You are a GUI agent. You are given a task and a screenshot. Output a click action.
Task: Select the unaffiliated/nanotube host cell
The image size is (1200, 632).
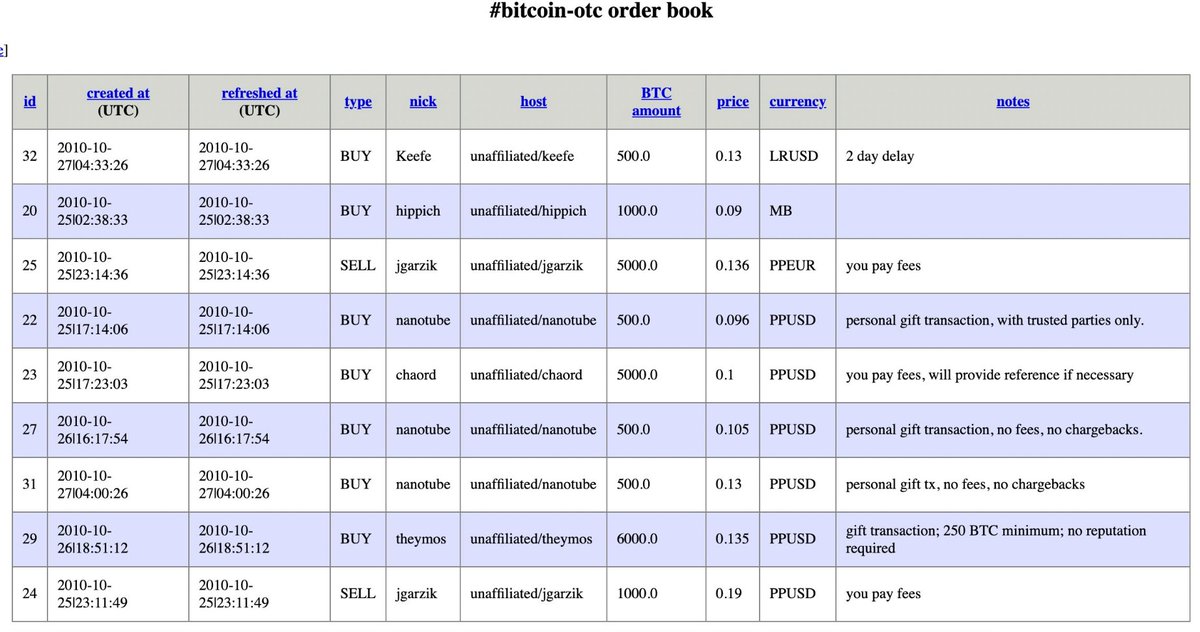[x=533, y=320]
